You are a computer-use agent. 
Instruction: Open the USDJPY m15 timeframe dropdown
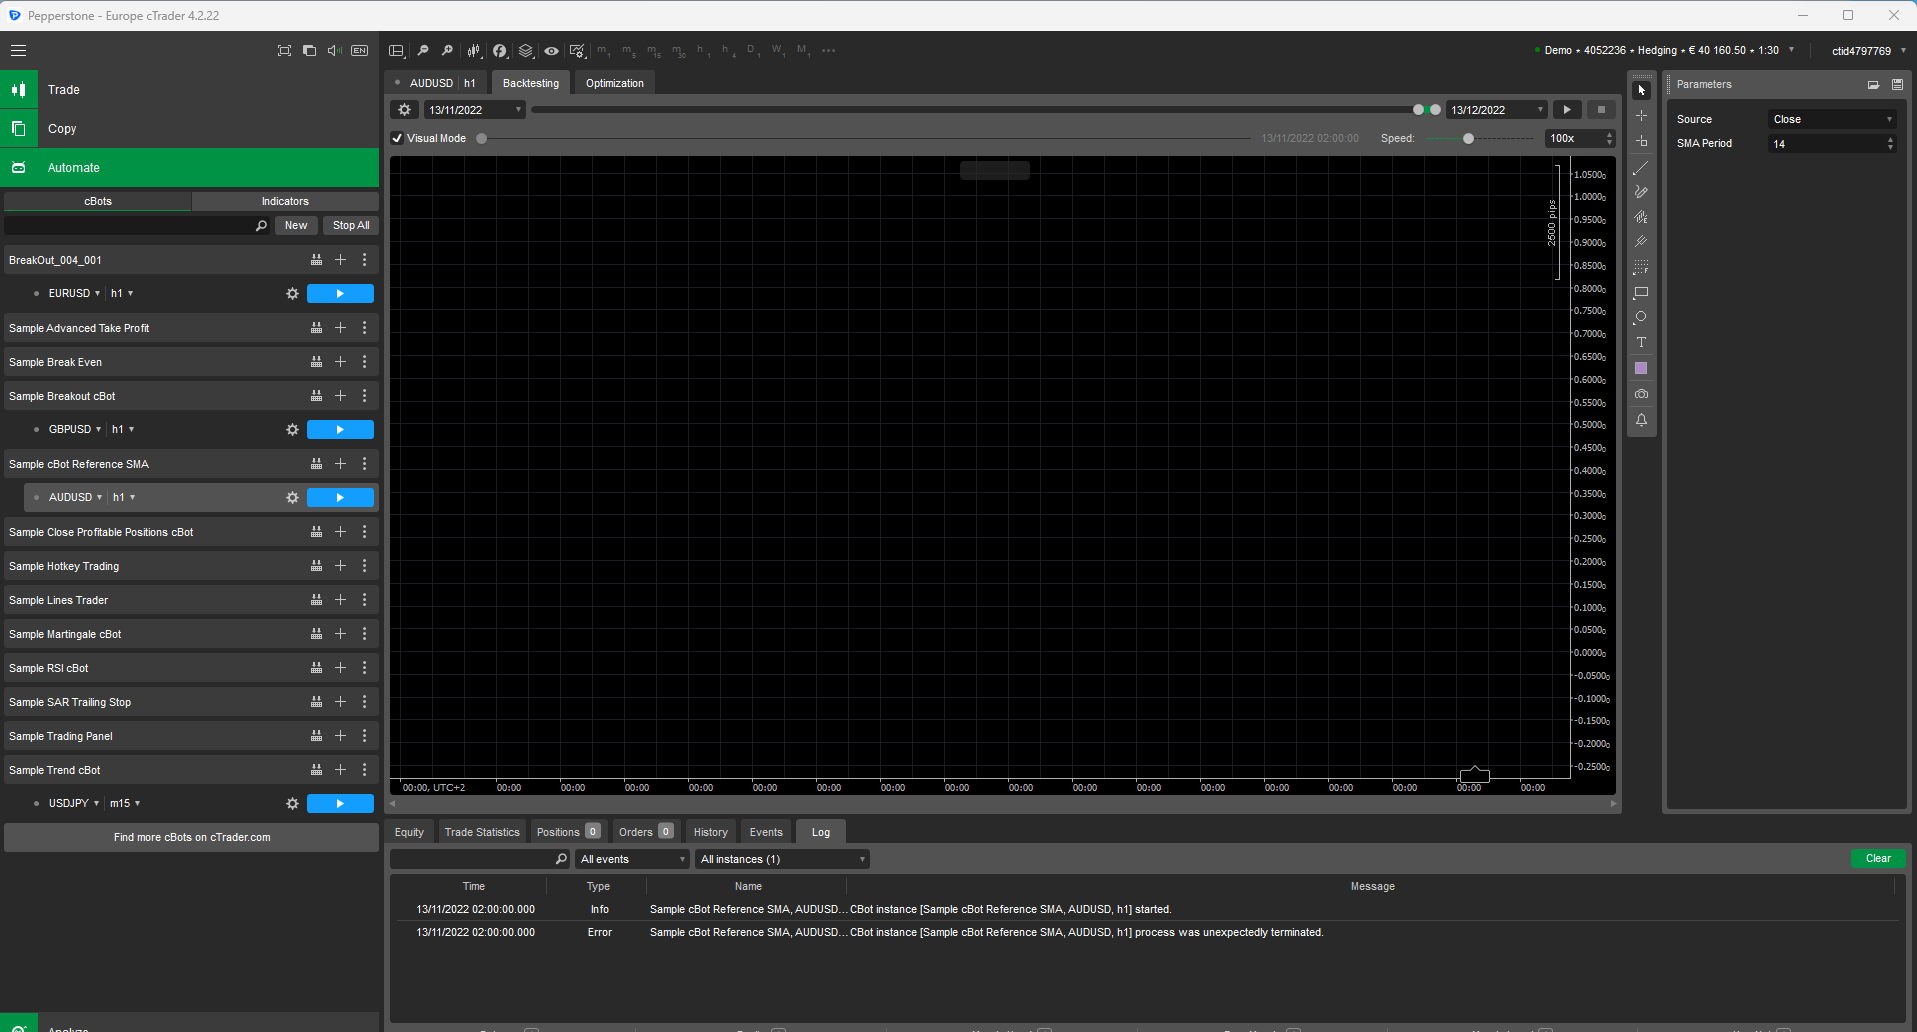125,803
